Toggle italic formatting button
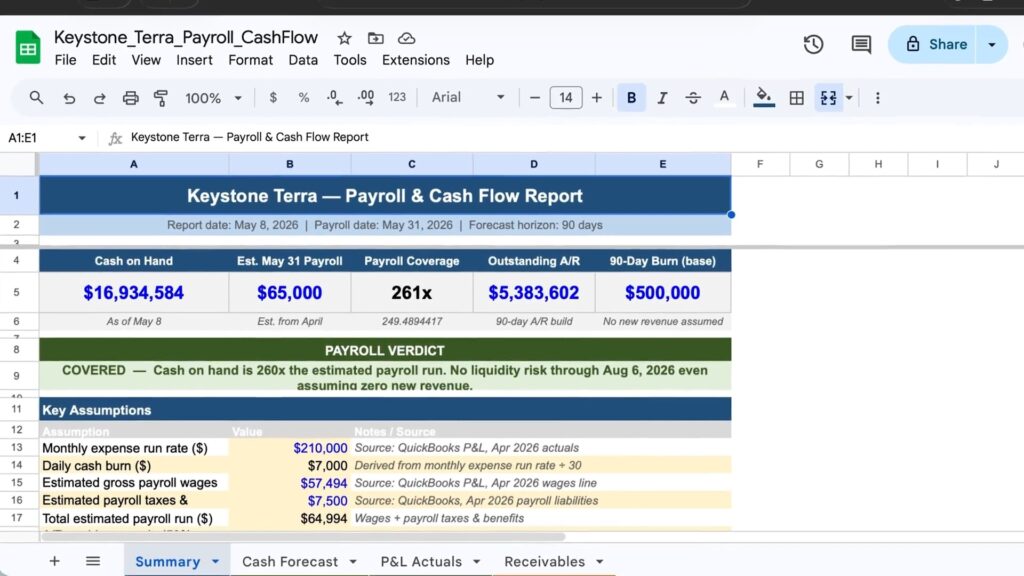 (x=662, y=98)
